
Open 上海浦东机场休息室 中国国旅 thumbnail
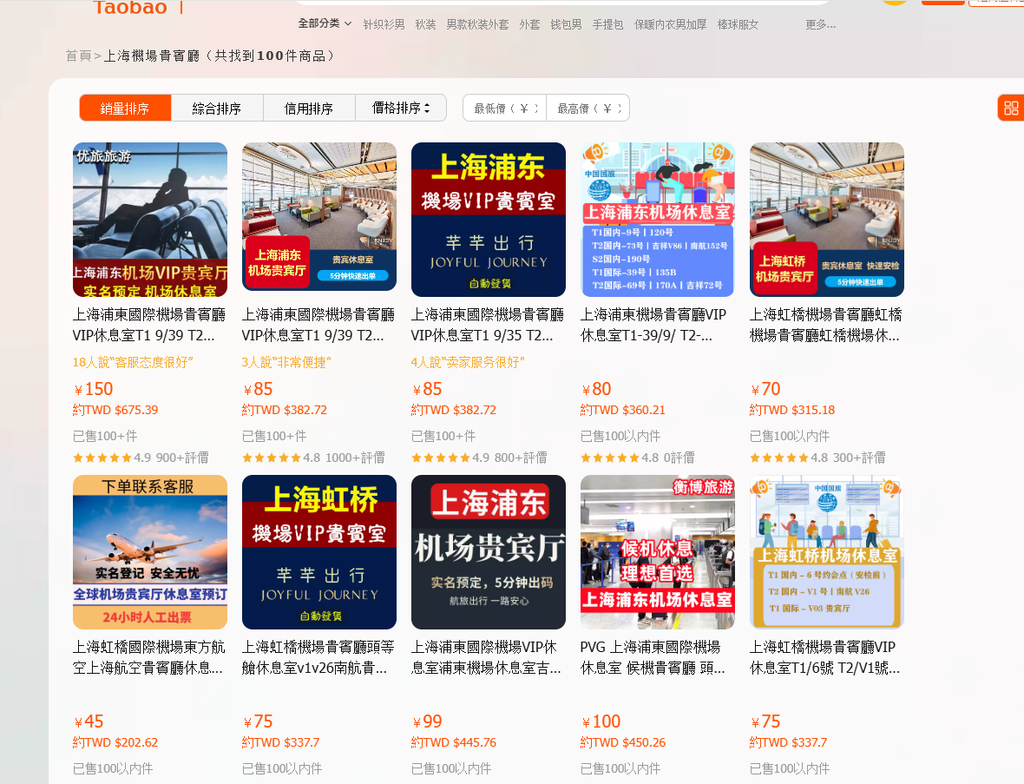[x=658, y=220]
